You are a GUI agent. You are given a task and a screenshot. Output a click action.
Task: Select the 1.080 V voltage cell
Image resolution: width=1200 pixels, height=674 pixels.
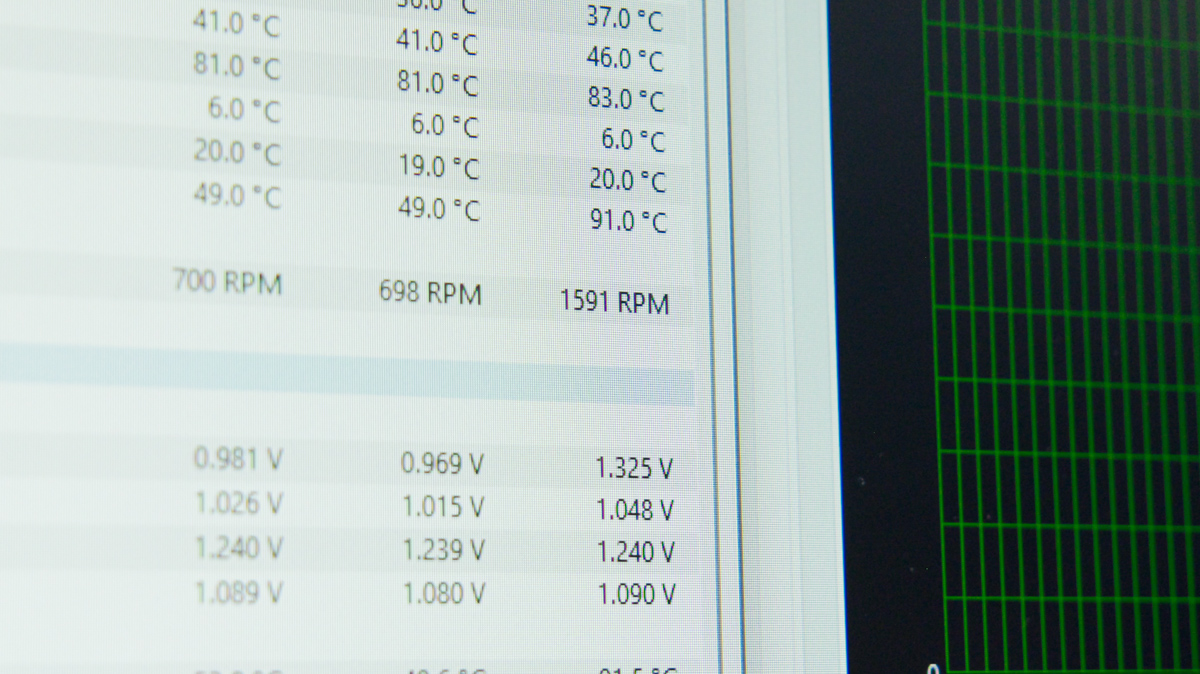[444, 594]
